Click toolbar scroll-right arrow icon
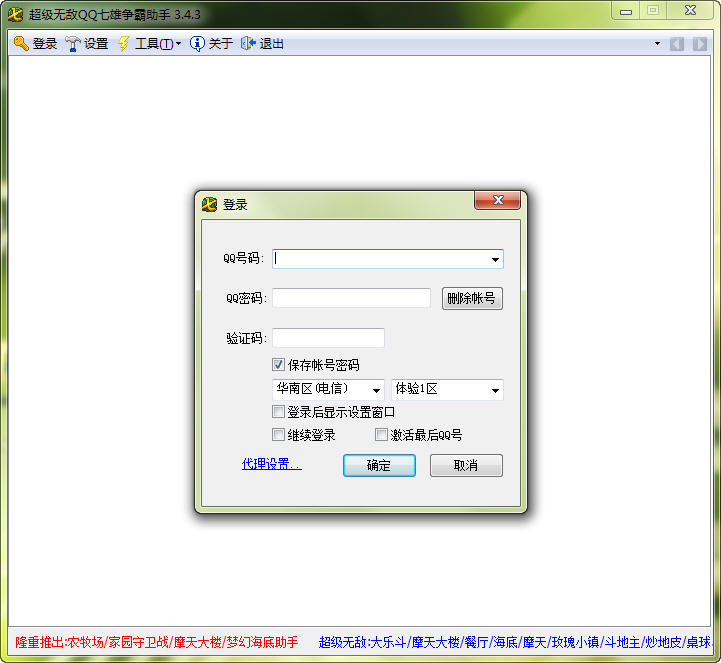 point(700,44)
